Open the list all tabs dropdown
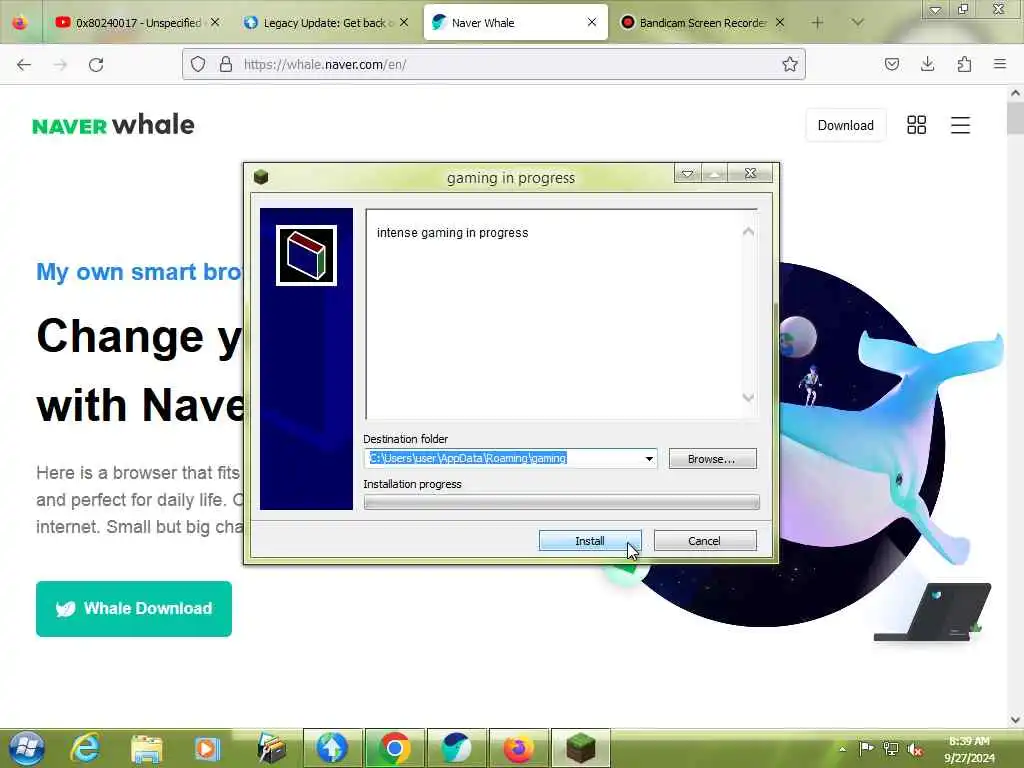 [x=857, y=23]
